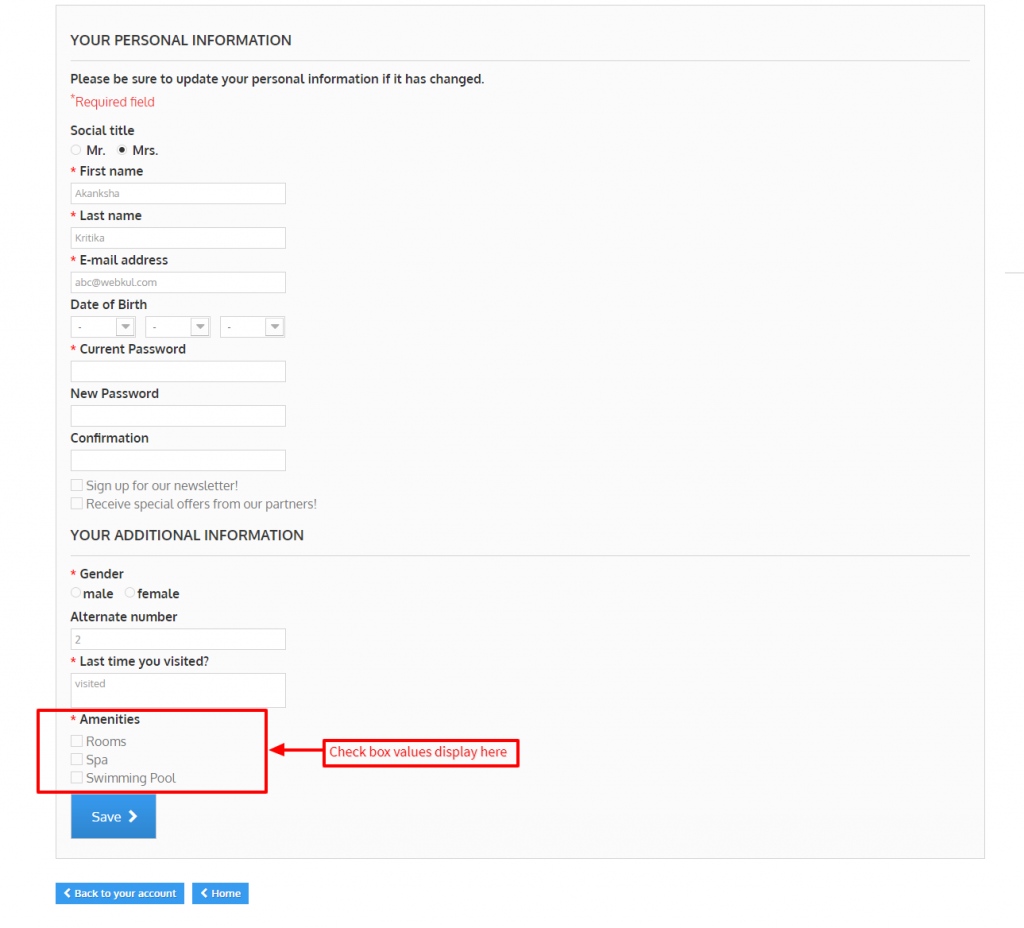The image size is (1024, 928).
Task: Click the Current Password field
Action: point(178,371)
